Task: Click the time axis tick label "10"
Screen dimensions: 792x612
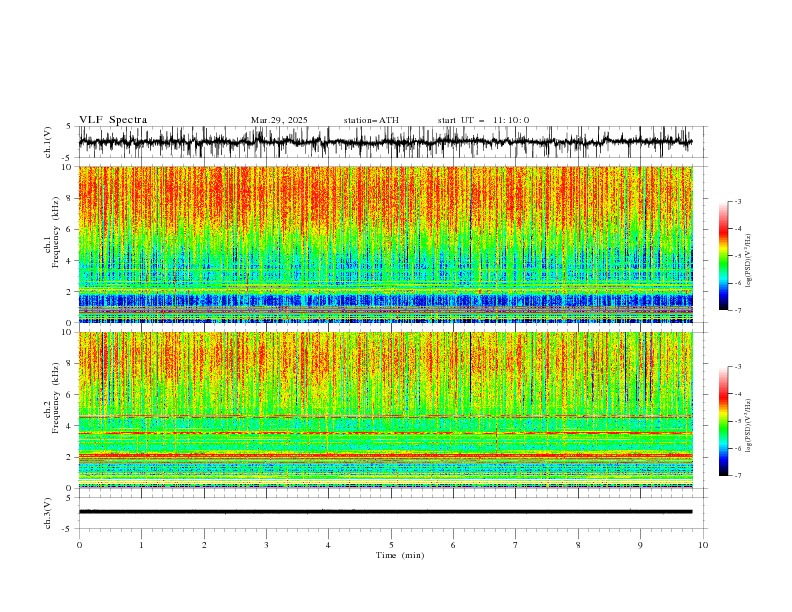Action: click(x=703, y=545)
